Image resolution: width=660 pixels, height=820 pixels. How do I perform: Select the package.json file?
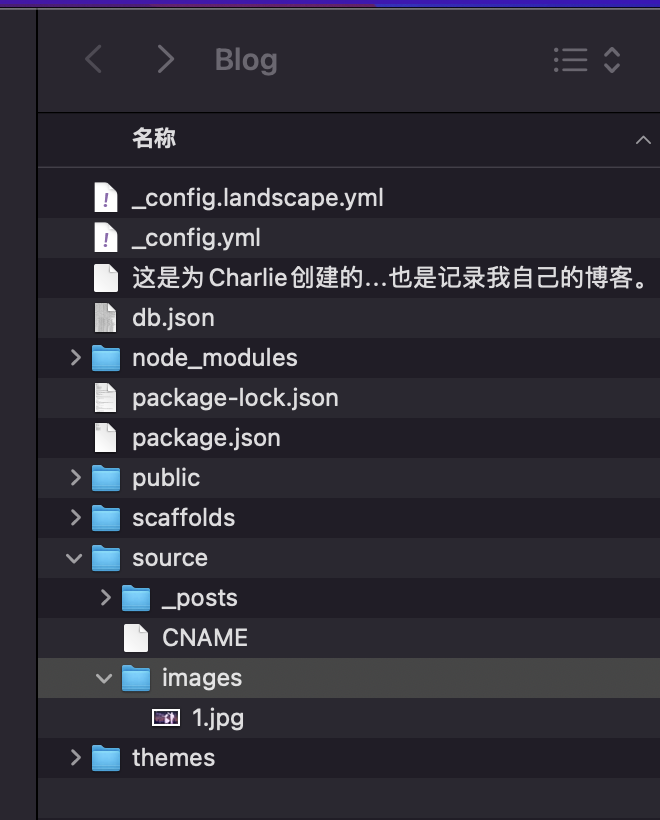pyautogui.click(x=206, y=438)
